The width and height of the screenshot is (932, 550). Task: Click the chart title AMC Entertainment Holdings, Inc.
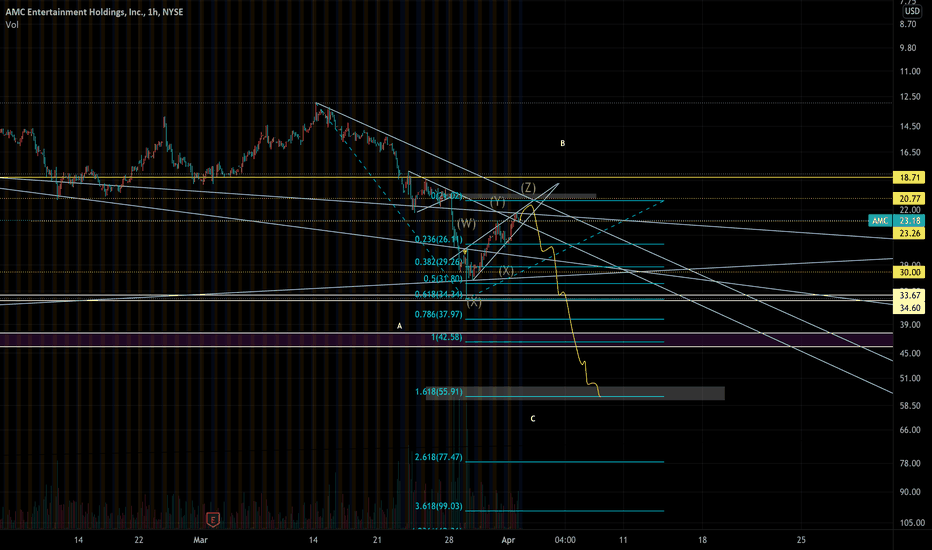[74, 12]
